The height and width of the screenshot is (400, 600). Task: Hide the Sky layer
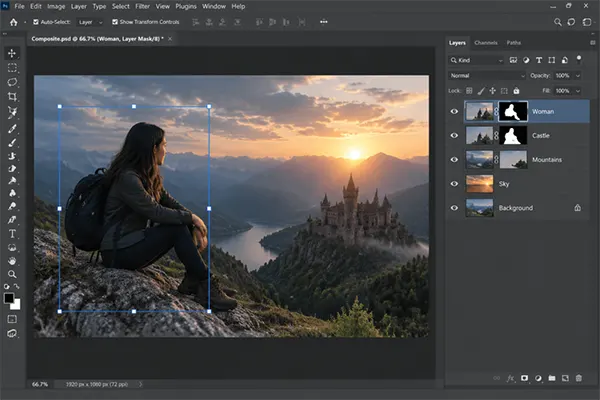coord(454,184)
